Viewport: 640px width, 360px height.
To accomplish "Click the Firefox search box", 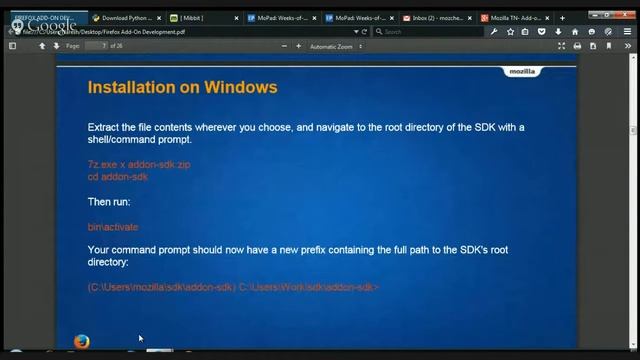I will click(429, 31).
